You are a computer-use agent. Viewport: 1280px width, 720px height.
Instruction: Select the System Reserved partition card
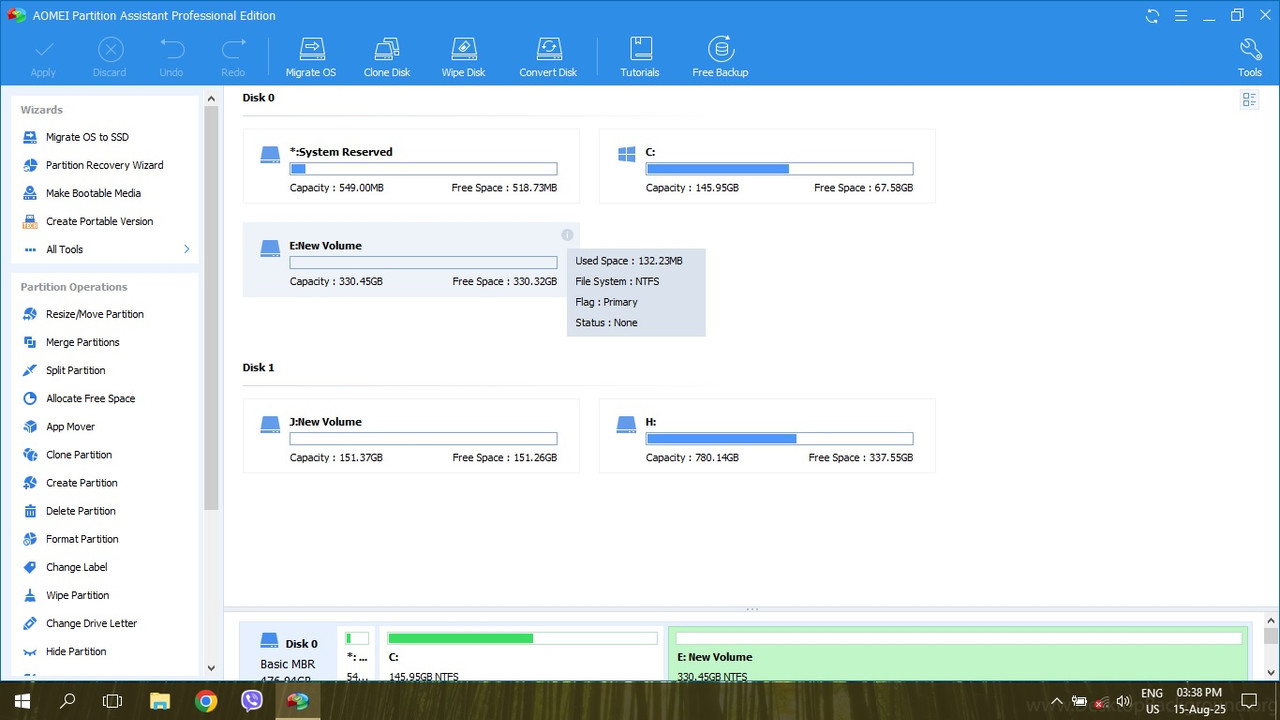click(411, 166)
